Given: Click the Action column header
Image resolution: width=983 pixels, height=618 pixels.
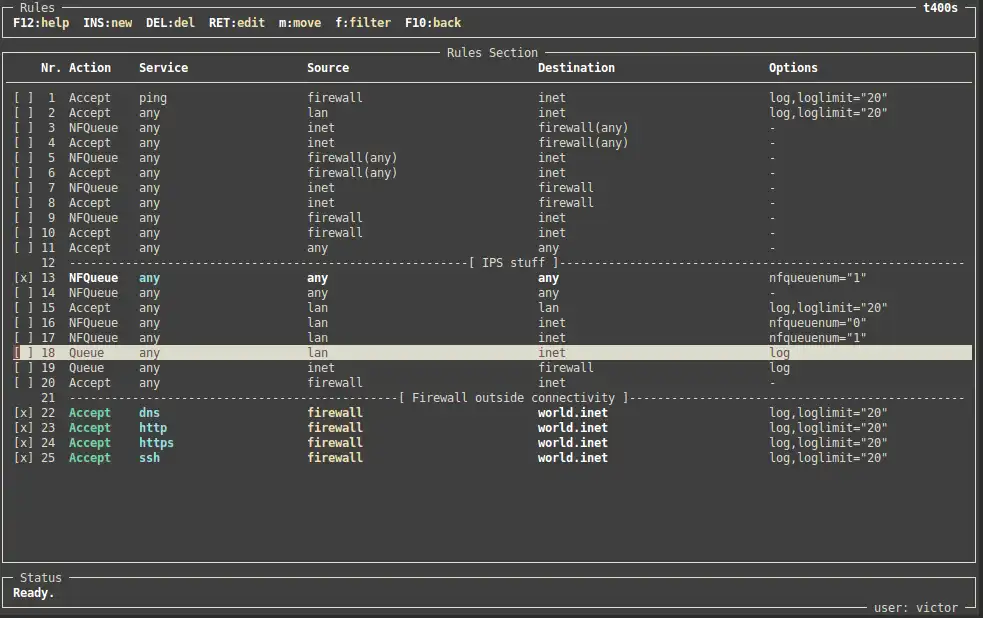Looking at the screenshot, I should 90,68.
